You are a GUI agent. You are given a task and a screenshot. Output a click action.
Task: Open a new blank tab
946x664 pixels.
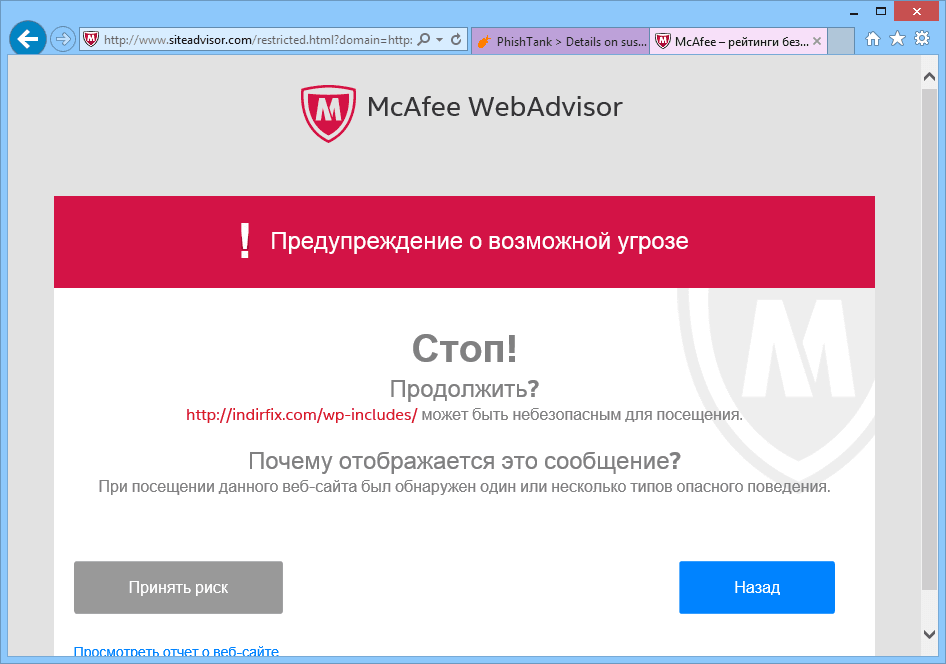click(840, 41)
